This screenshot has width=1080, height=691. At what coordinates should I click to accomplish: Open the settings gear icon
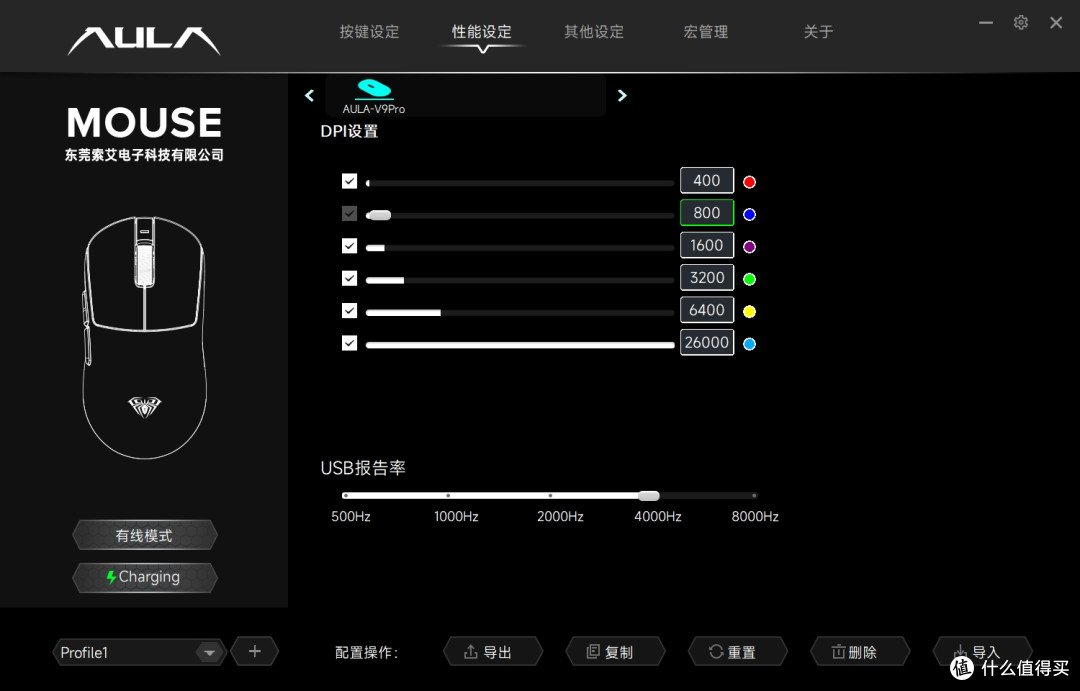1020,22
